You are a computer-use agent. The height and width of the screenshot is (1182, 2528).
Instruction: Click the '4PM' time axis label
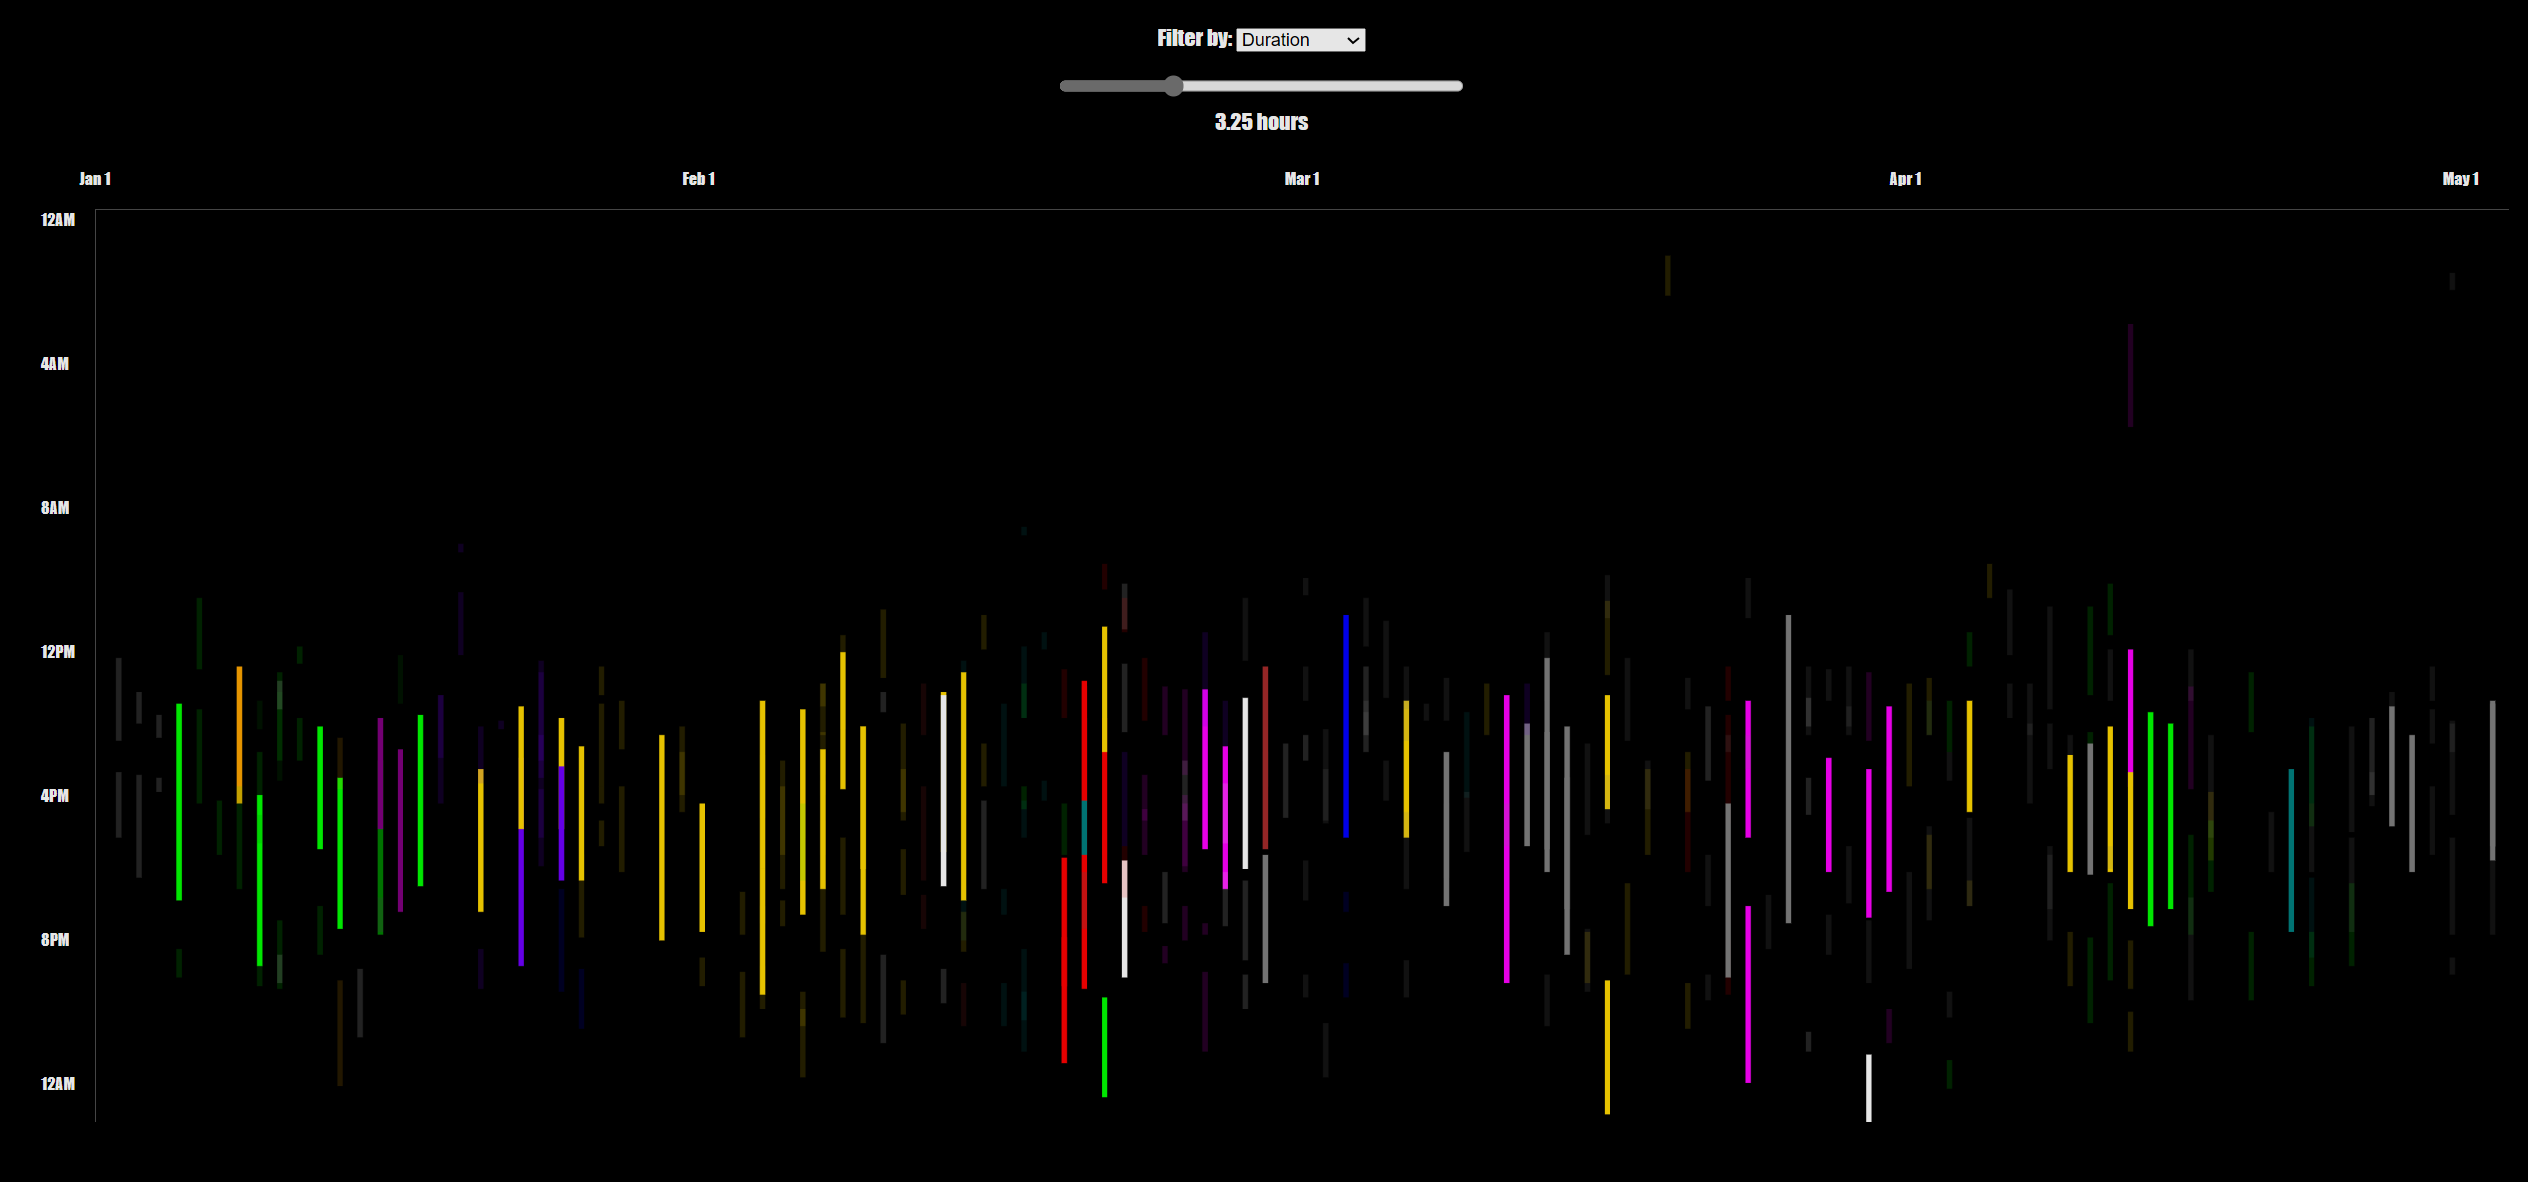coord(55,796)
